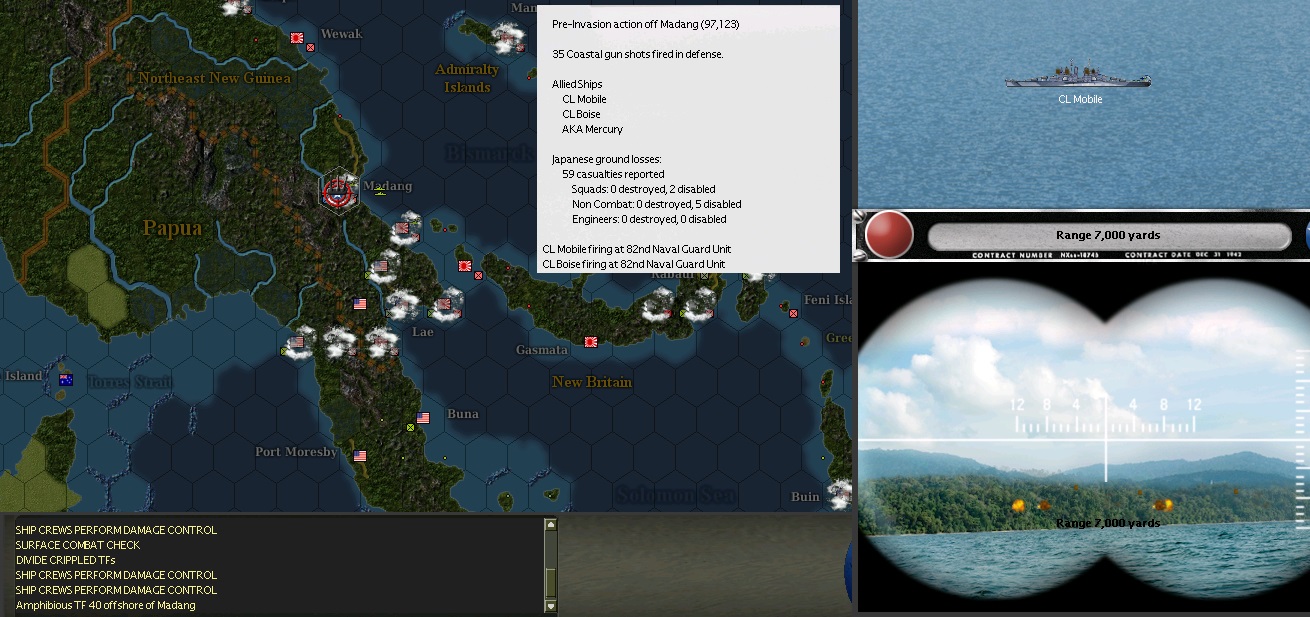The image size is (1310, 617).
Task: Click the 'CL Mobile' caption under ship image
Action: [1080, 99]
